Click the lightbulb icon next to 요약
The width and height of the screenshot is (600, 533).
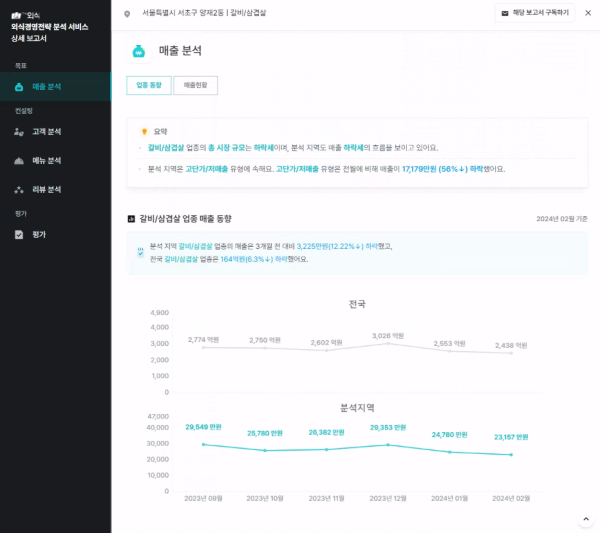click(x=144, y=132)
